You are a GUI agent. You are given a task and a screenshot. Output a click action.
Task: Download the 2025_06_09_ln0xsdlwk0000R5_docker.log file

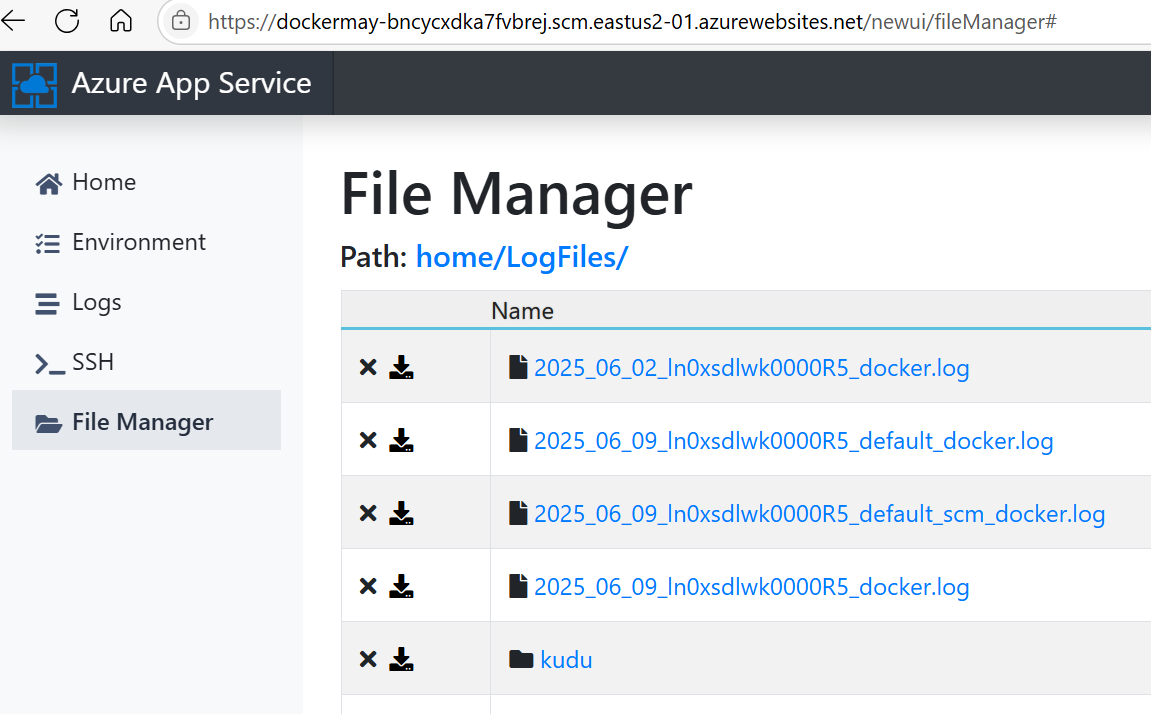402,586
